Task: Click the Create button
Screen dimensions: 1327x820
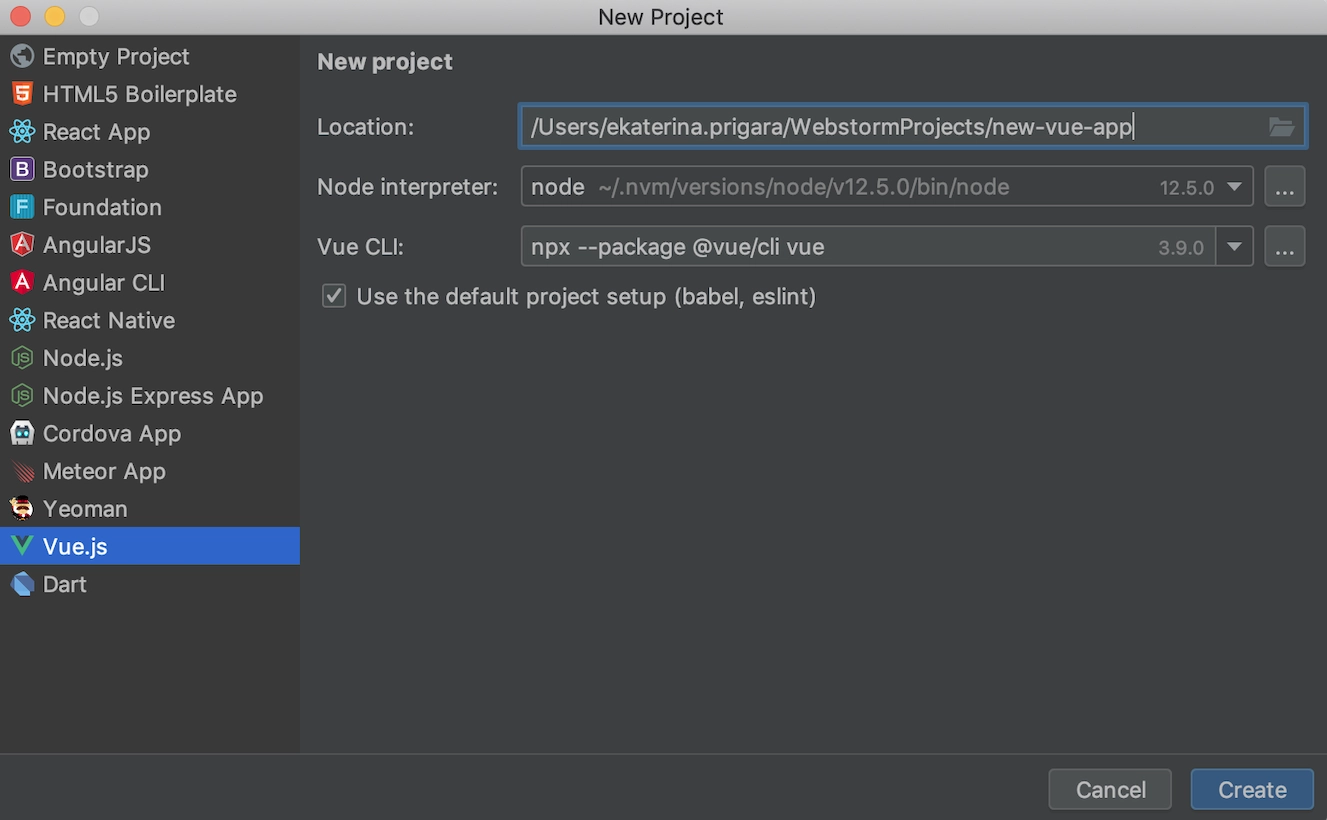Action: (1252, 789)
